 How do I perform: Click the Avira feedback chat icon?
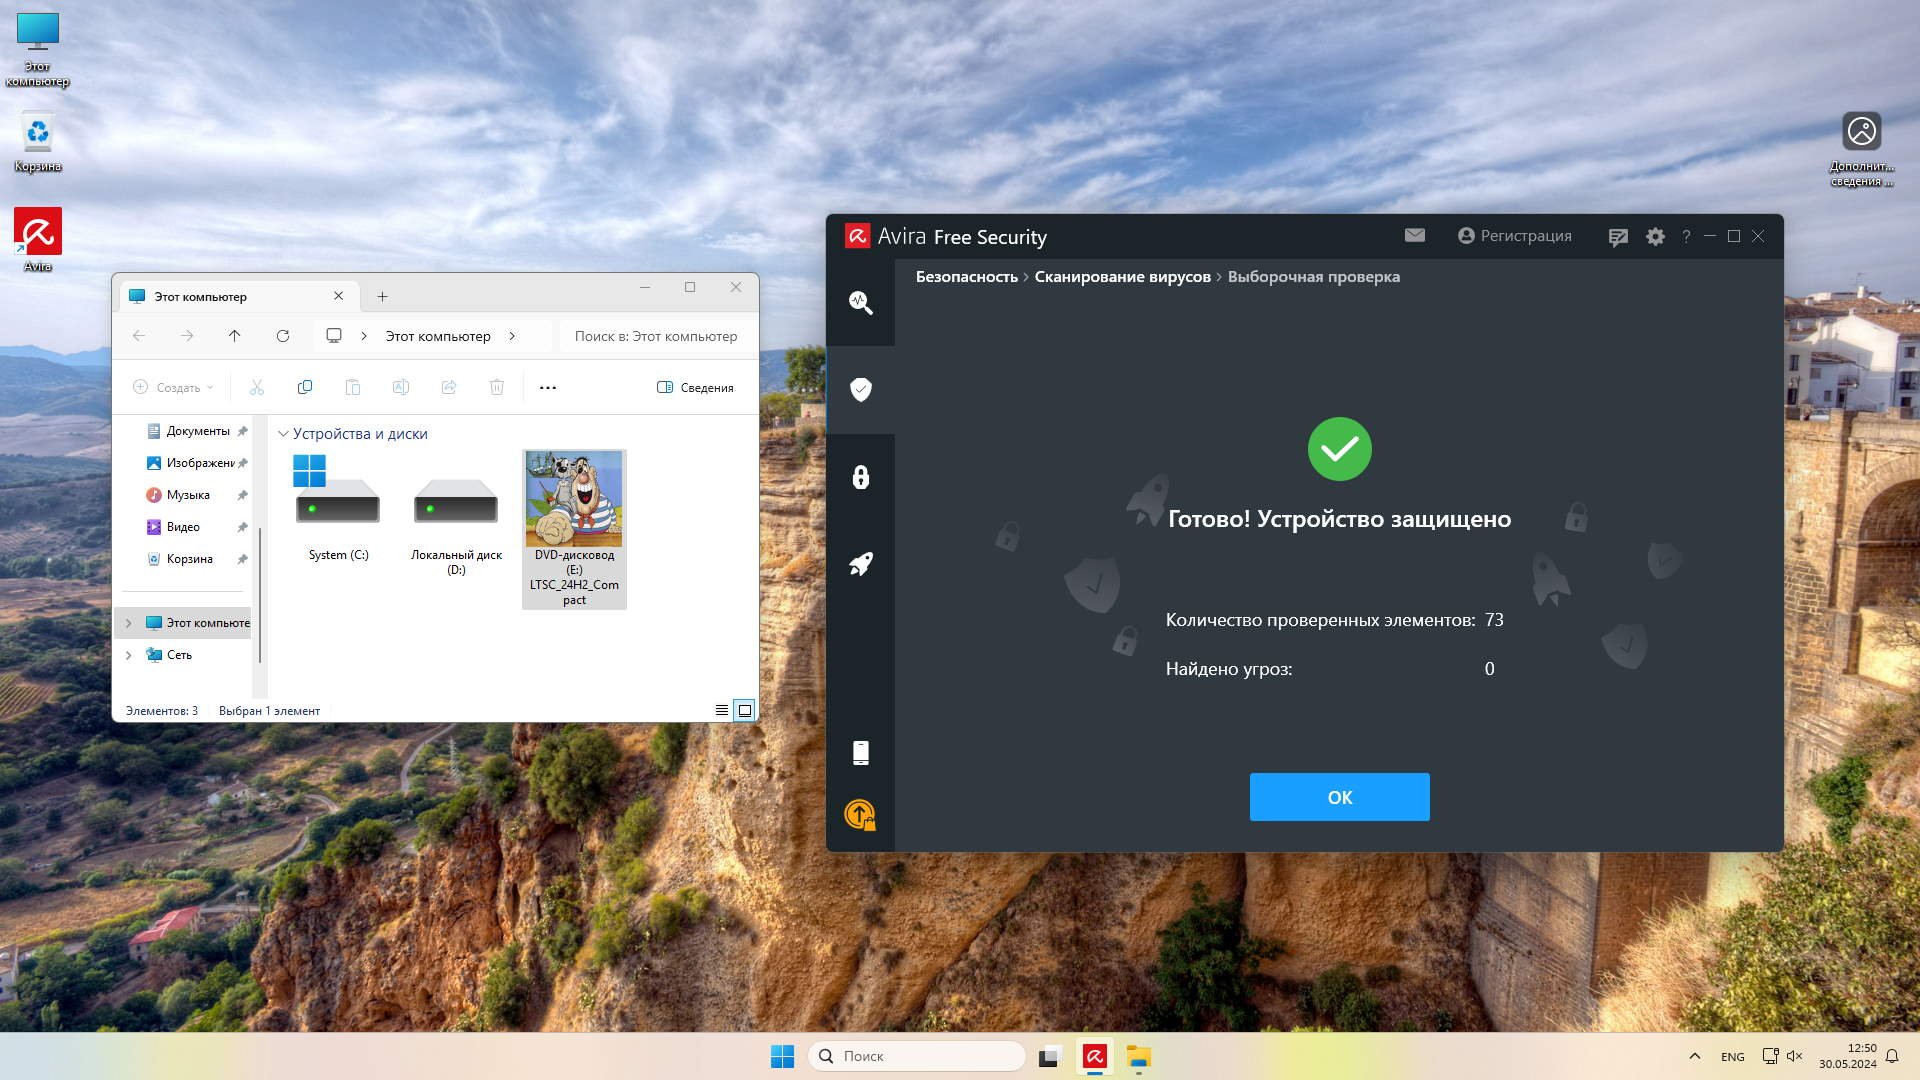coord(1617,237)
